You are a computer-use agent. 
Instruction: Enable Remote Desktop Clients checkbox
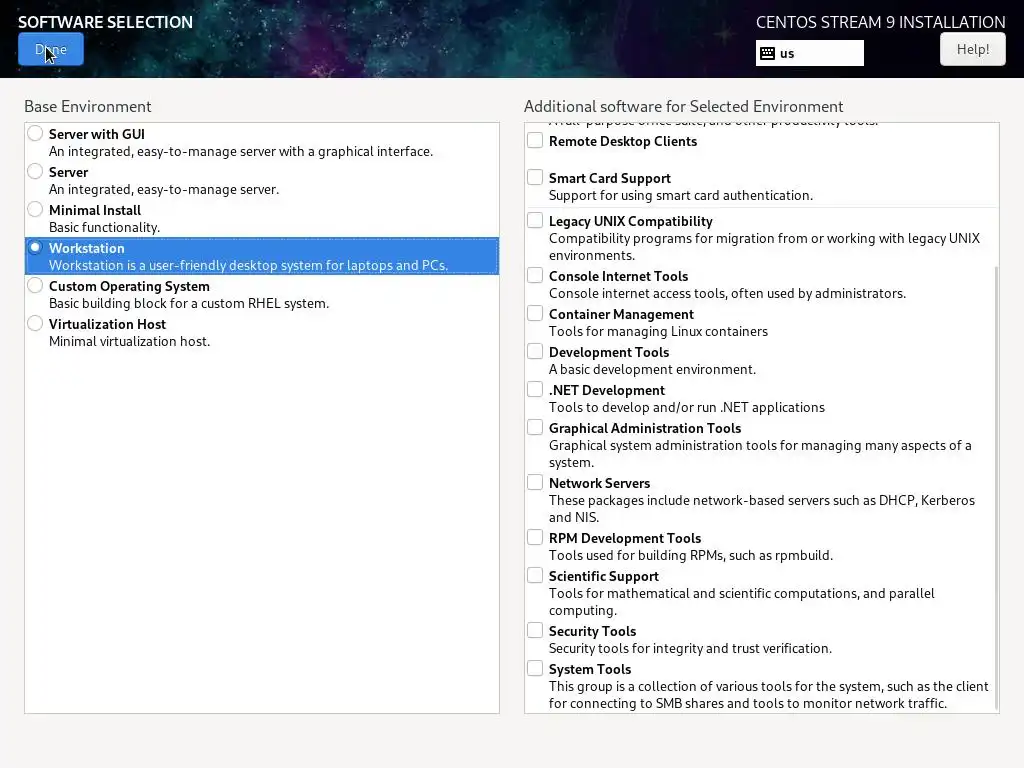(536, 141)
